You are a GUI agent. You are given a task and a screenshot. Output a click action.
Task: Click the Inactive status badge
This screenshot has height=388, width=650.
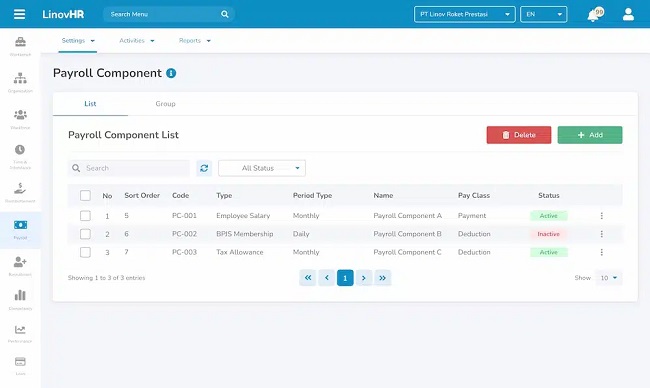[548, 234]
